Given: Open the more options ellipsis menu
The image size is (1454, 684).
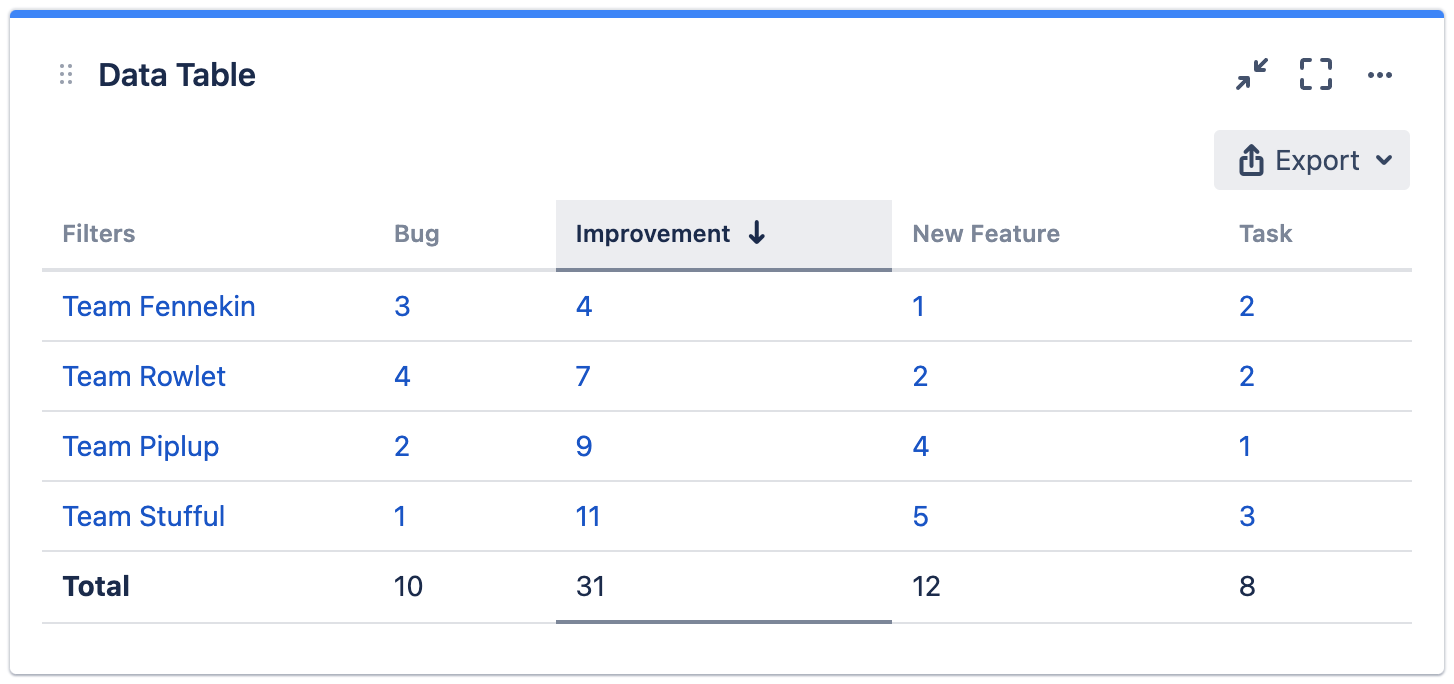Looking at the screenshot, I should coord(1380,75).
